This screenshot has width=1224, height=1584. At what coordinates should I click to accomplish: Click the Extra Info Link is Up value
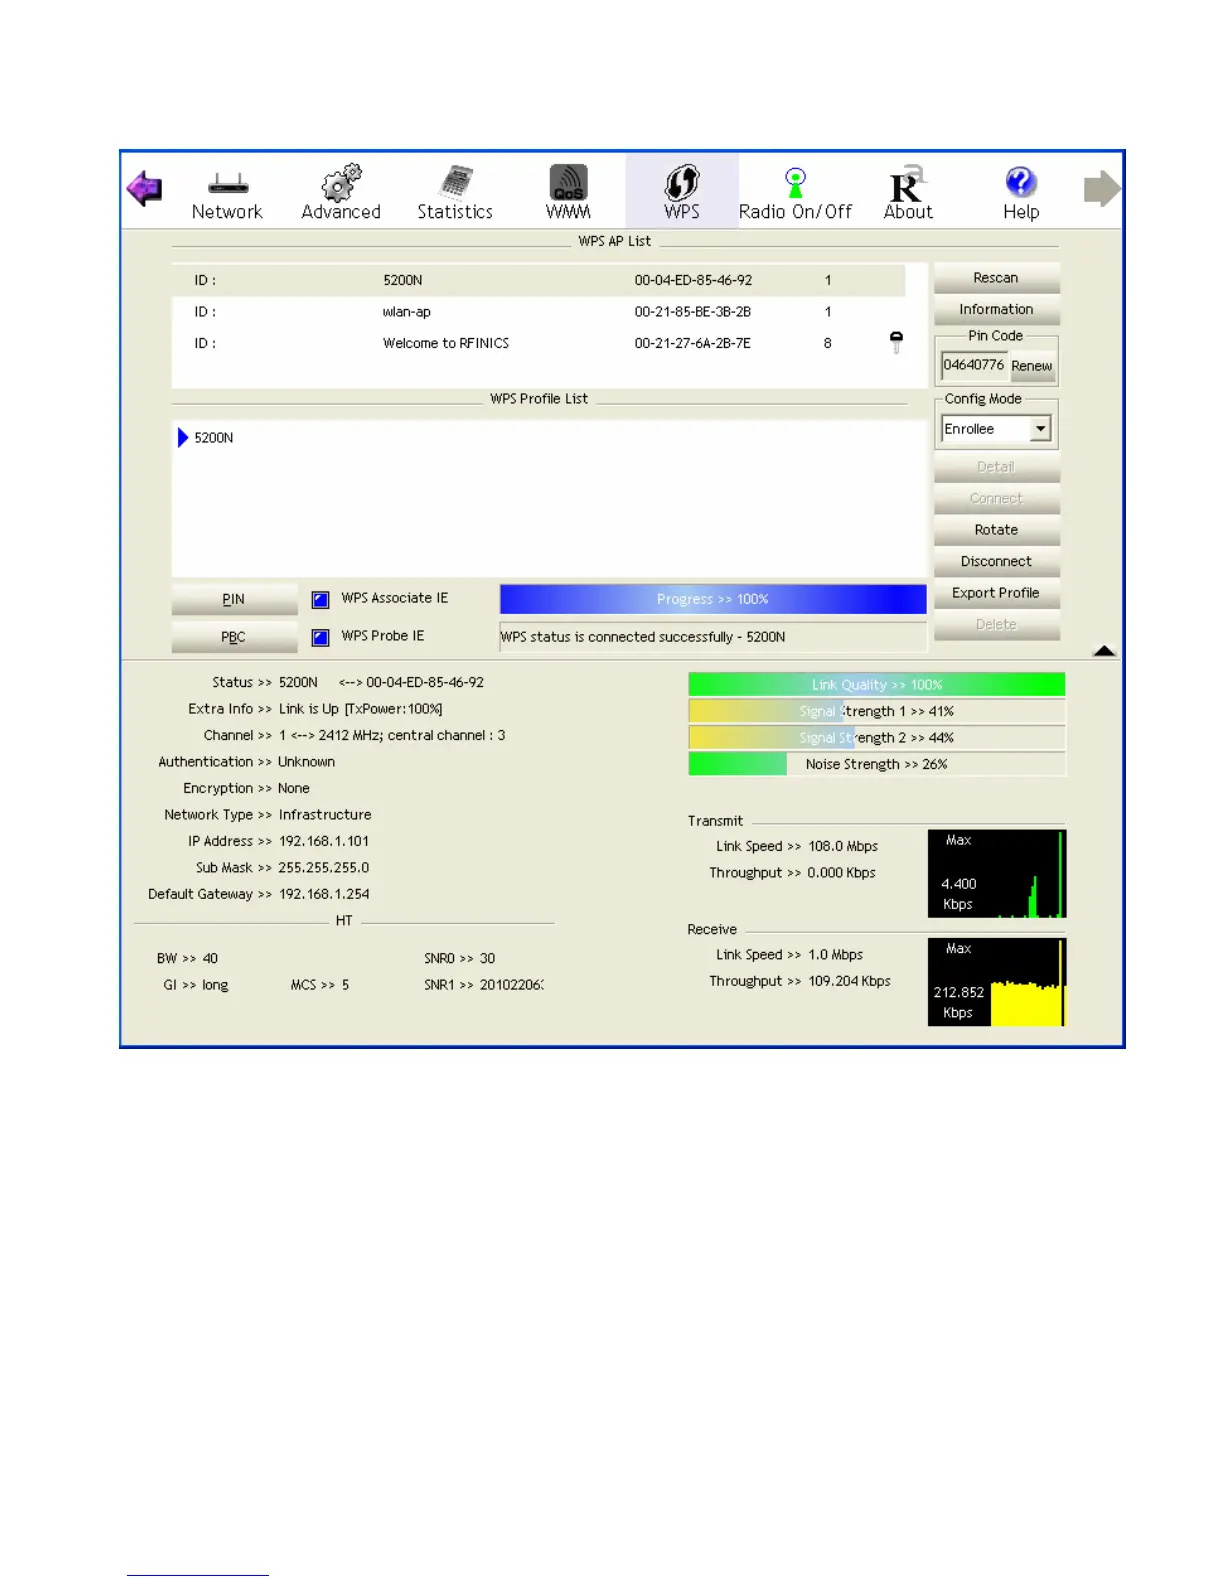pyautogui.click(x=360, y=709)
